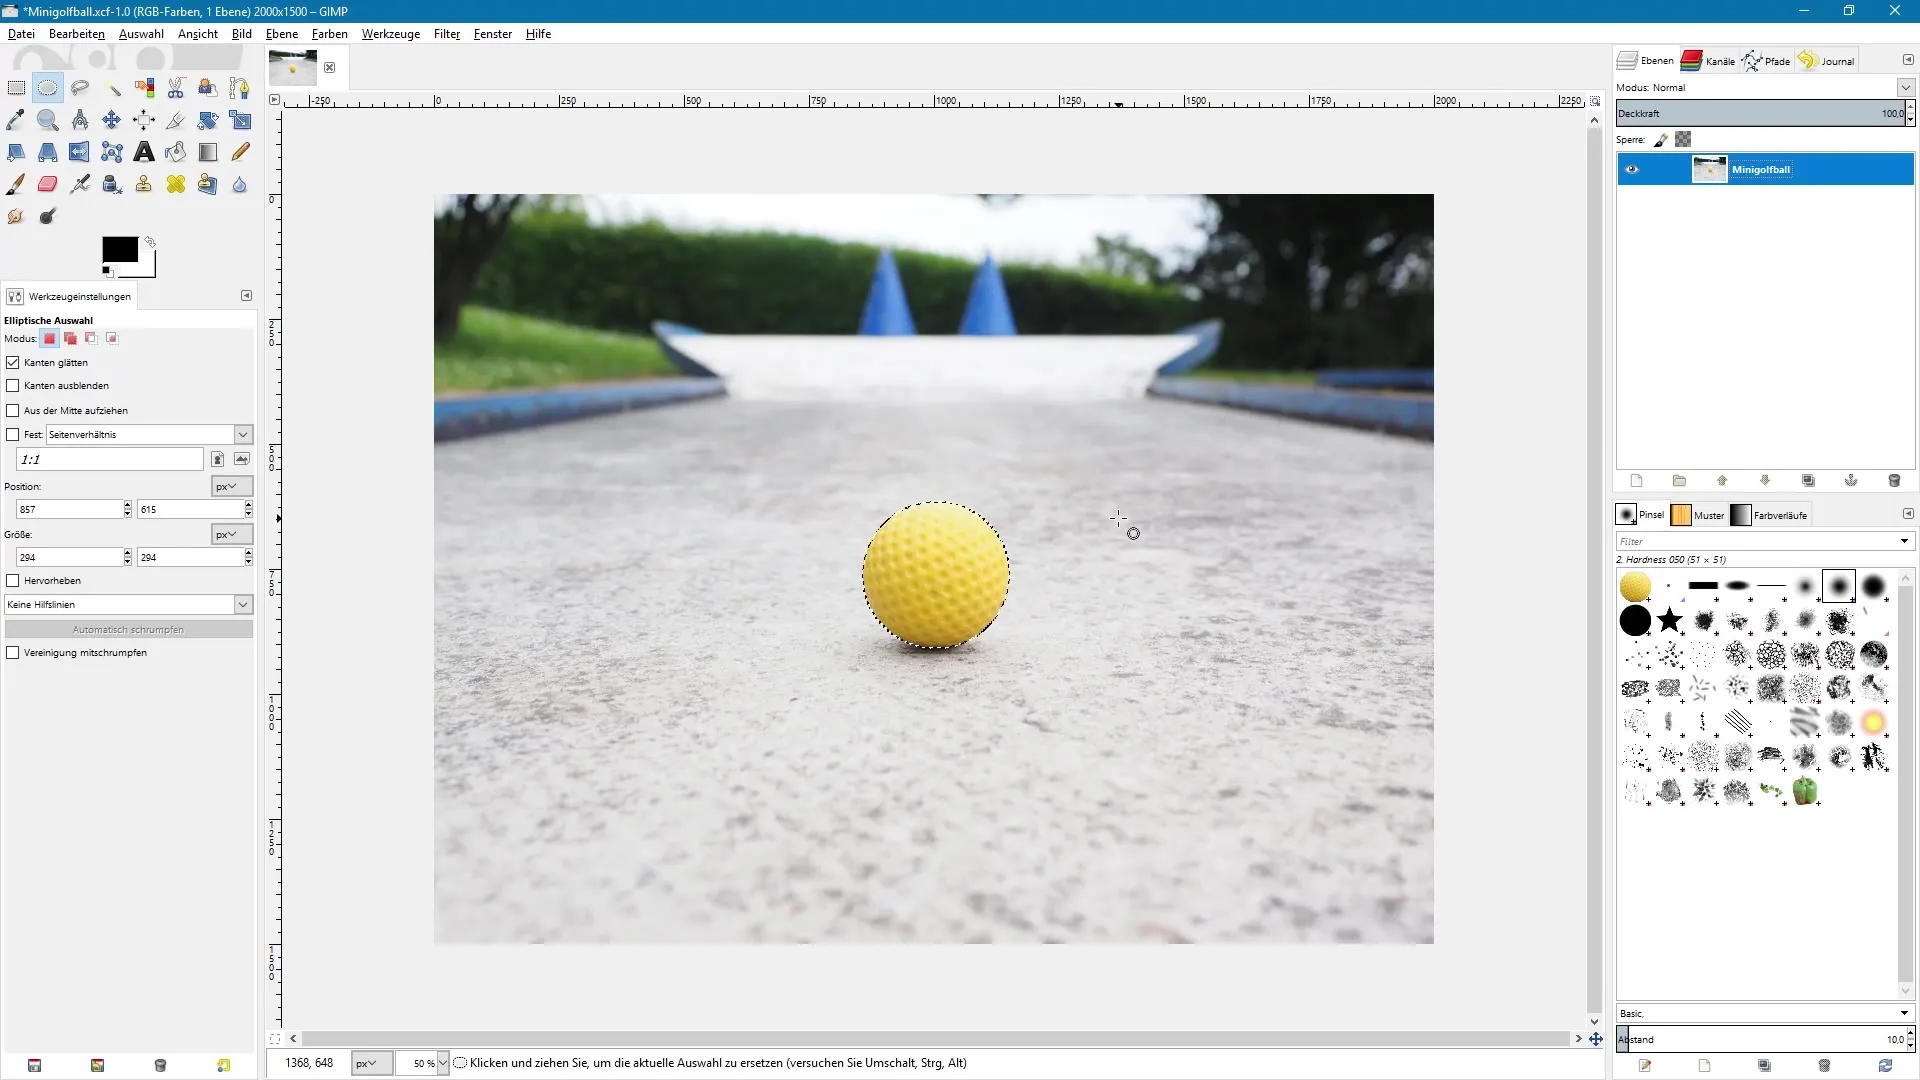
Task: Select the Foreground Select tool
Action: click(x=208, y=88)
